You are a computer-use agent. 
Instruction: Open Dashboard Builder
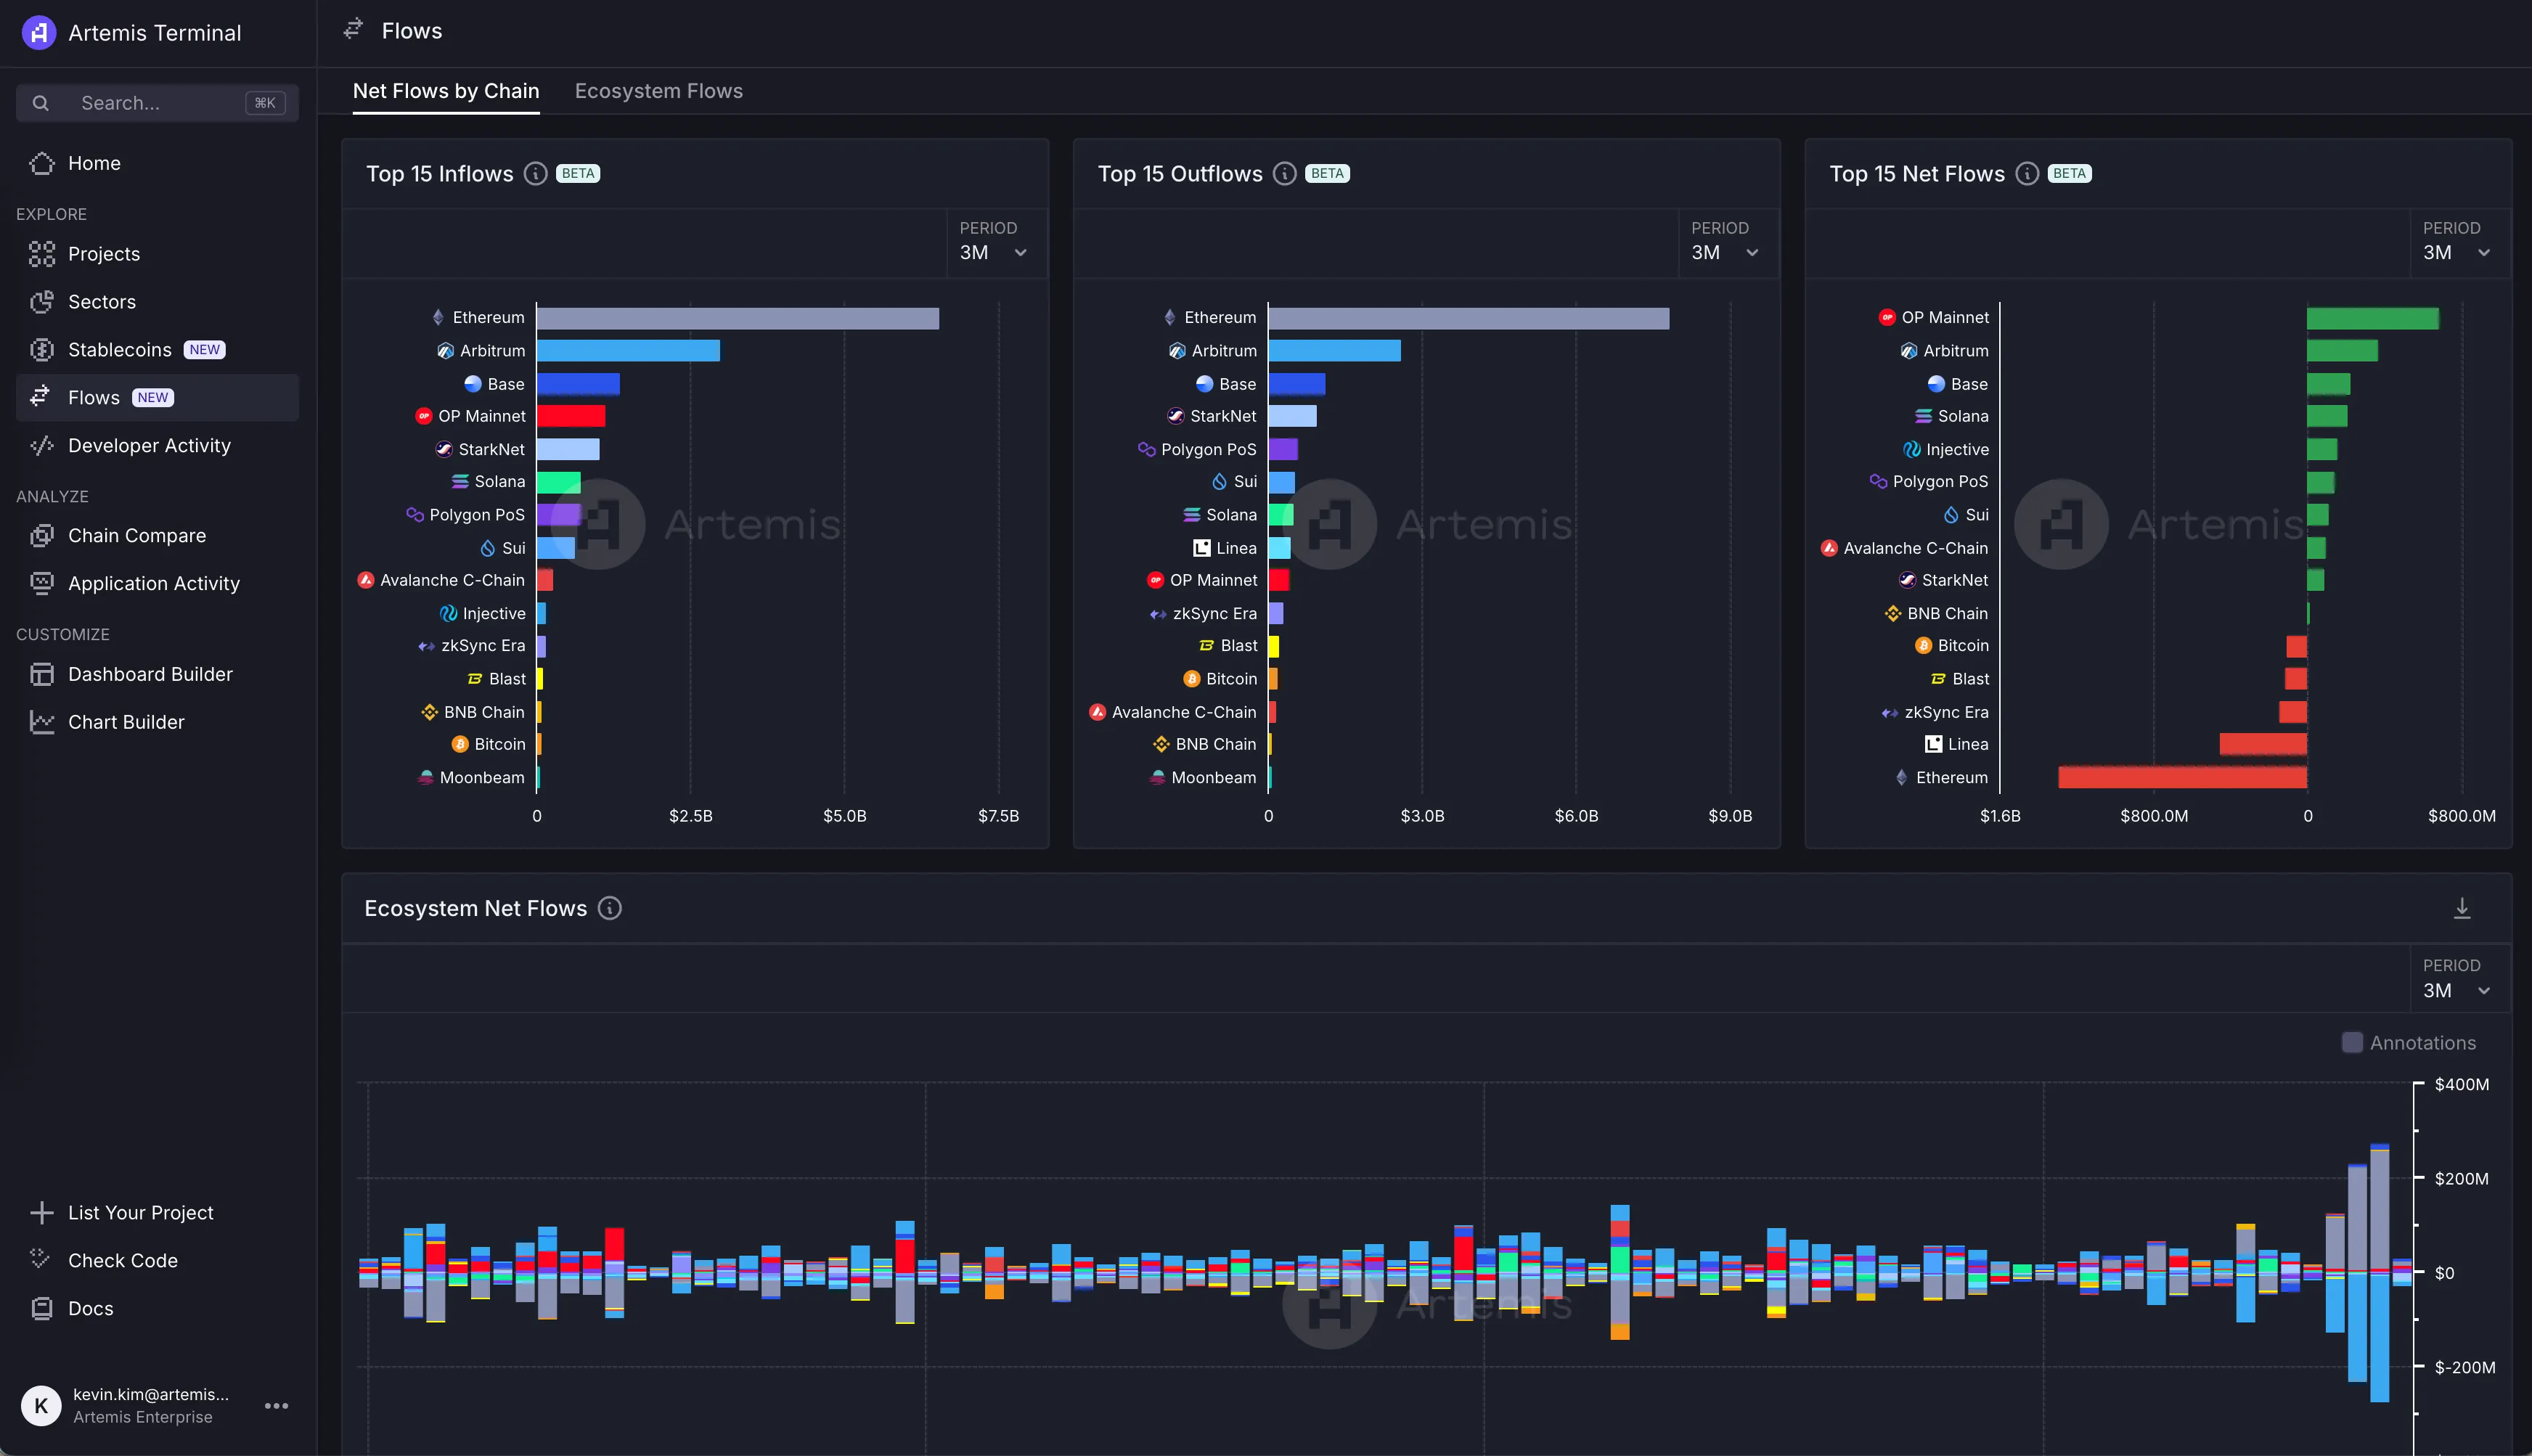[157, 675]
